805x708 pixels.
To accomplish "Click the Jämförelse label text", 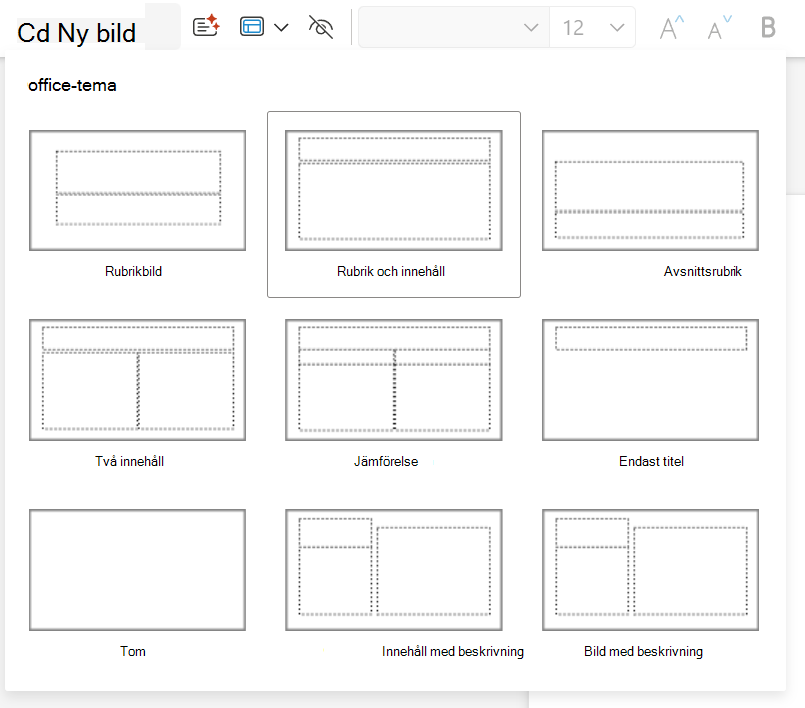I will [x=386, y=461].
